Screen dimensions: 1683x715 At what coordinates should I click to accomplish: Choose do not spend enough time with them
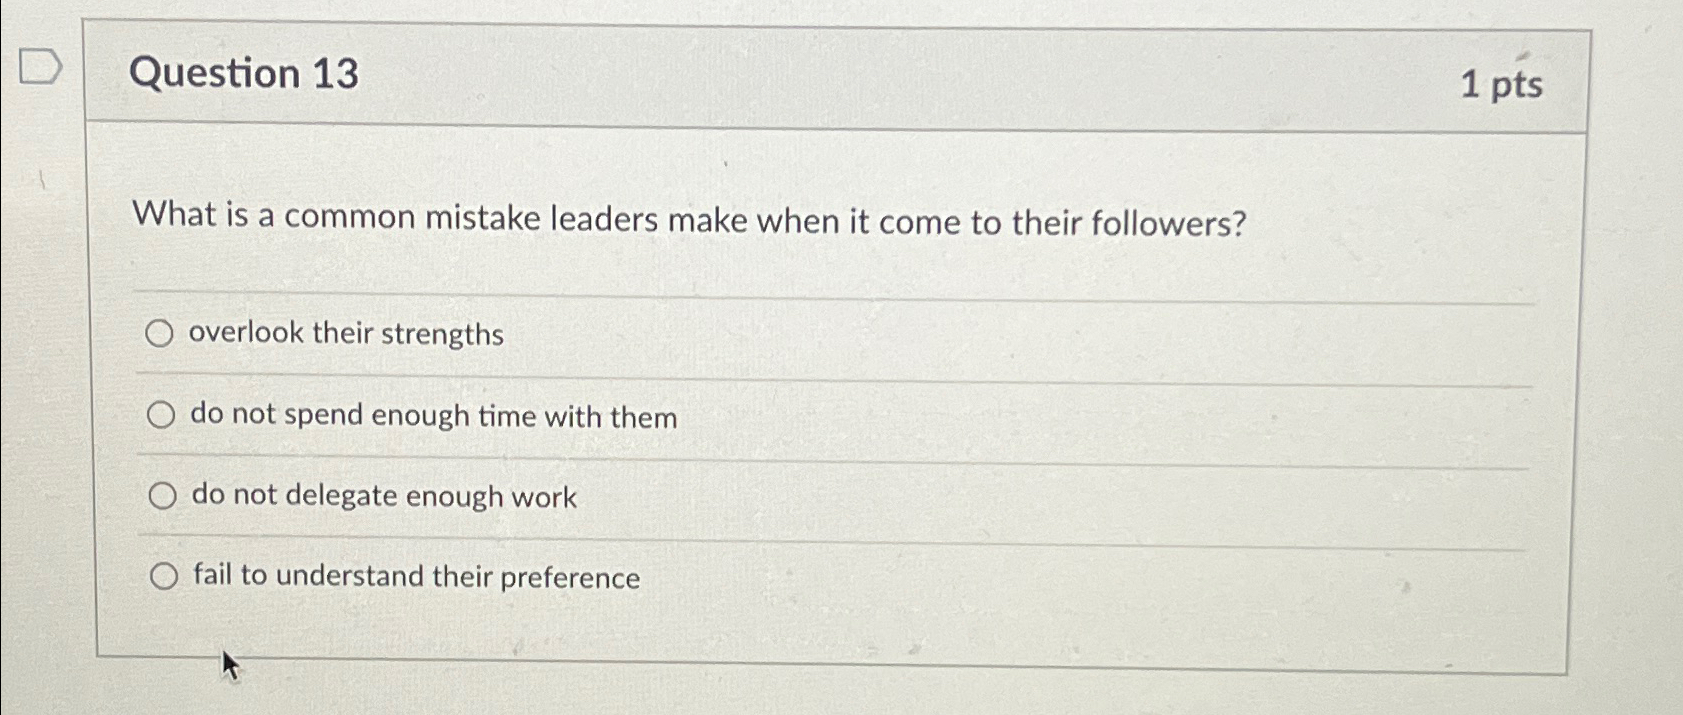tap(162, 415)
